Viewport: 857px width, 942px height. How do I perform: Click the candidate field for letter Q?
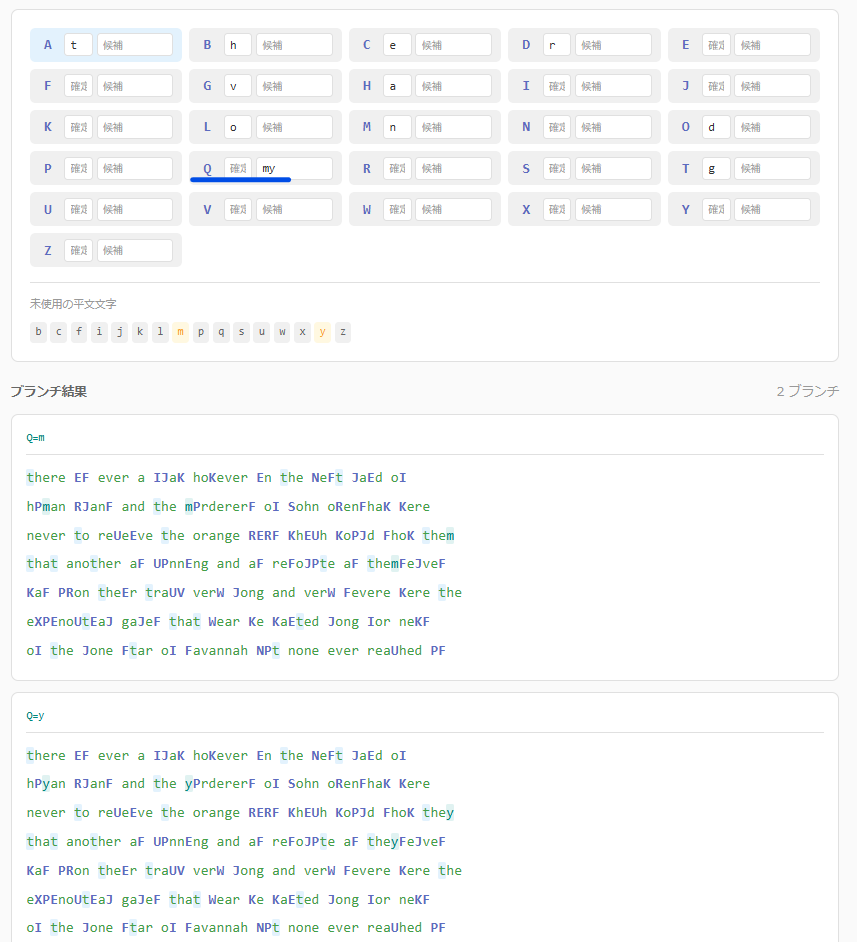[294, 168]
